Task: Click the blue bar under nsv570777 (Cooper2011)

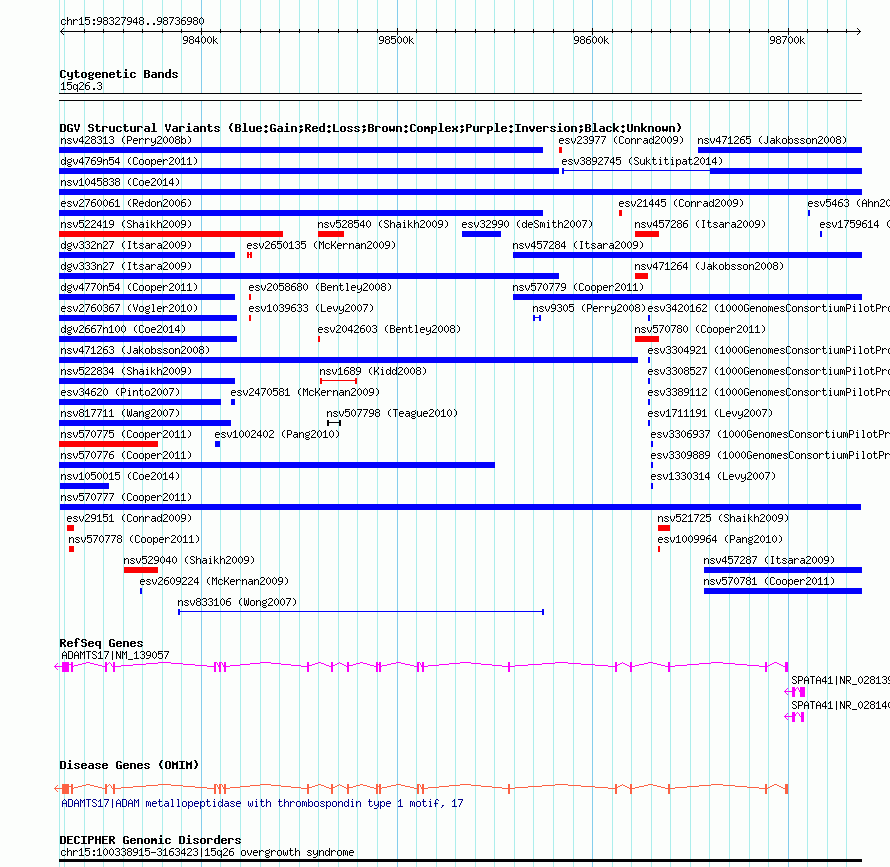Action: 460,507
